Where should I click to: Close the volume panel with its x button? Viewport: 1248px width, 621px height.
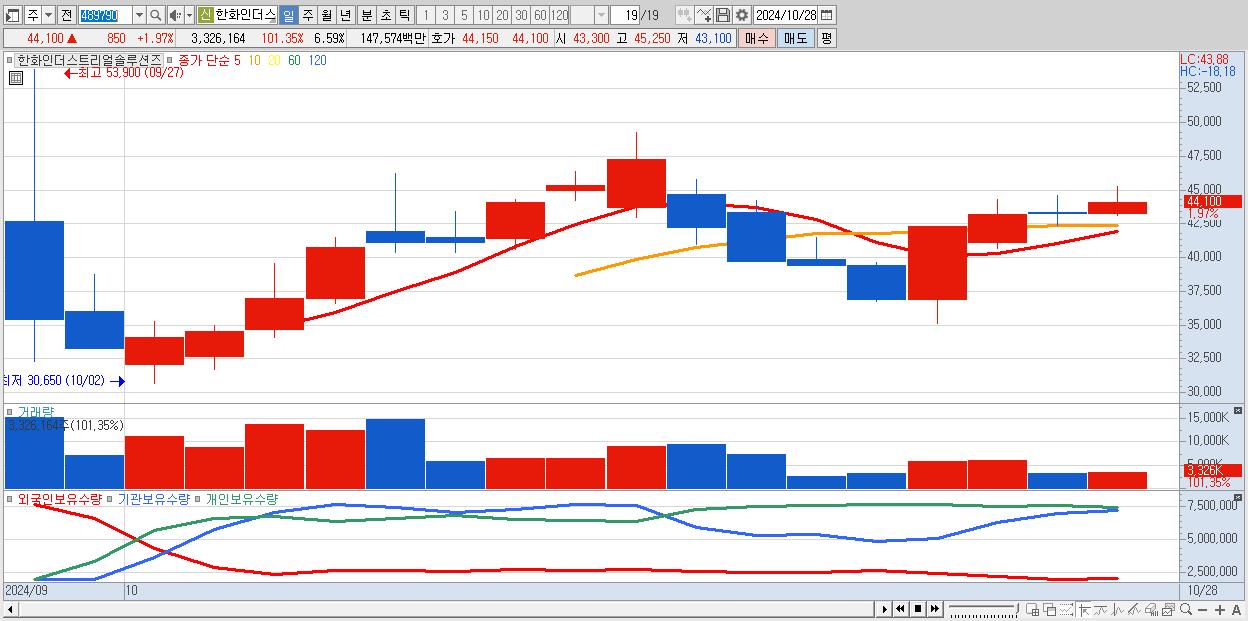1238,411
